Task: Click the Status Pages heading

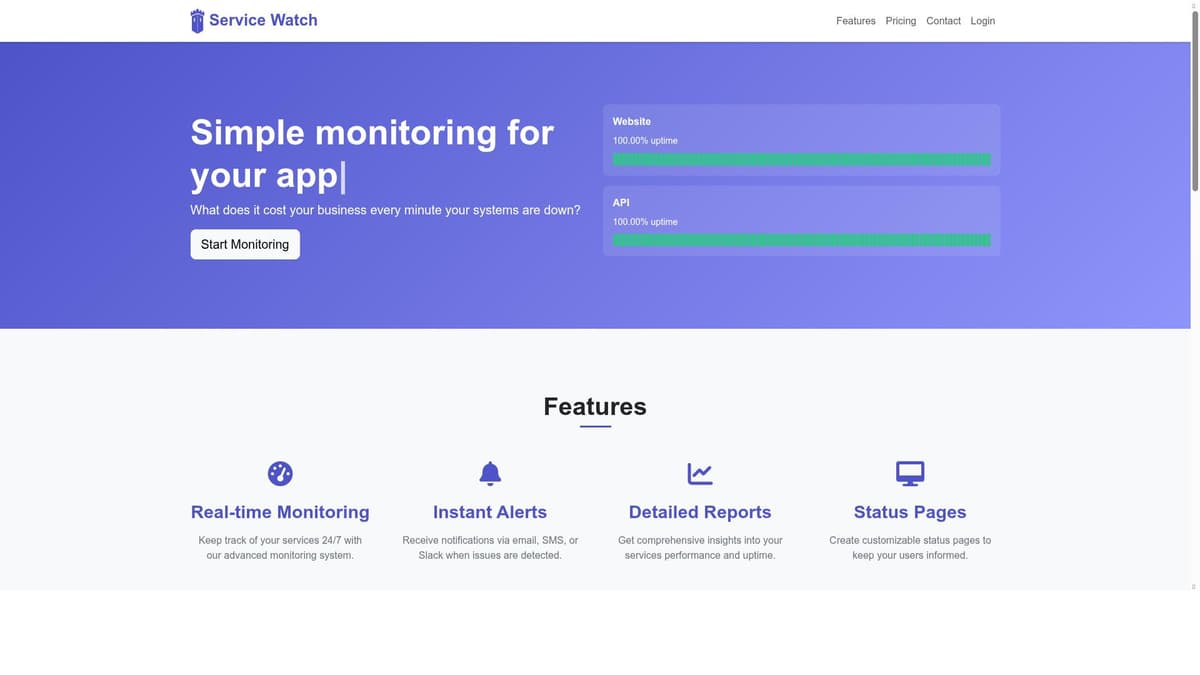Action: point(910,512)
